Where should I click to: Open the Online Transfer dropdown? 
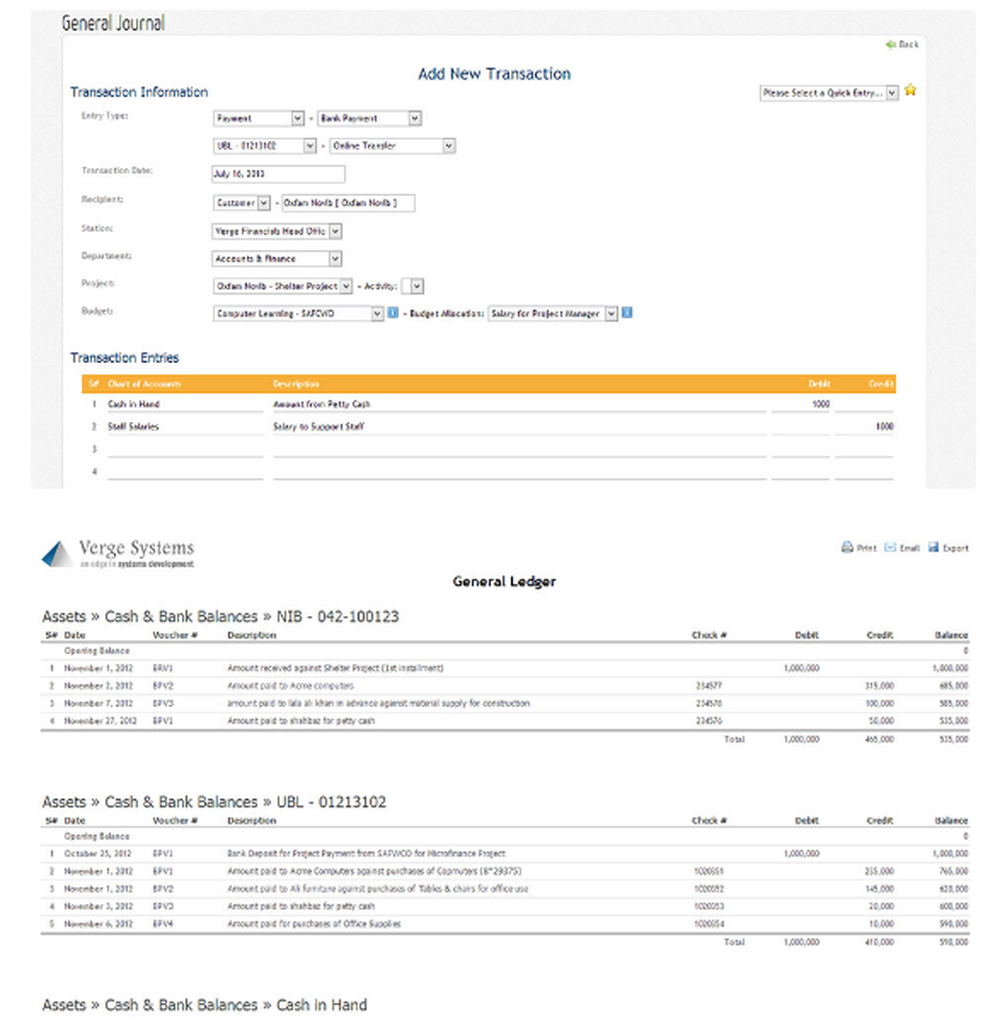pyautogui.click(x=392, y=146)
